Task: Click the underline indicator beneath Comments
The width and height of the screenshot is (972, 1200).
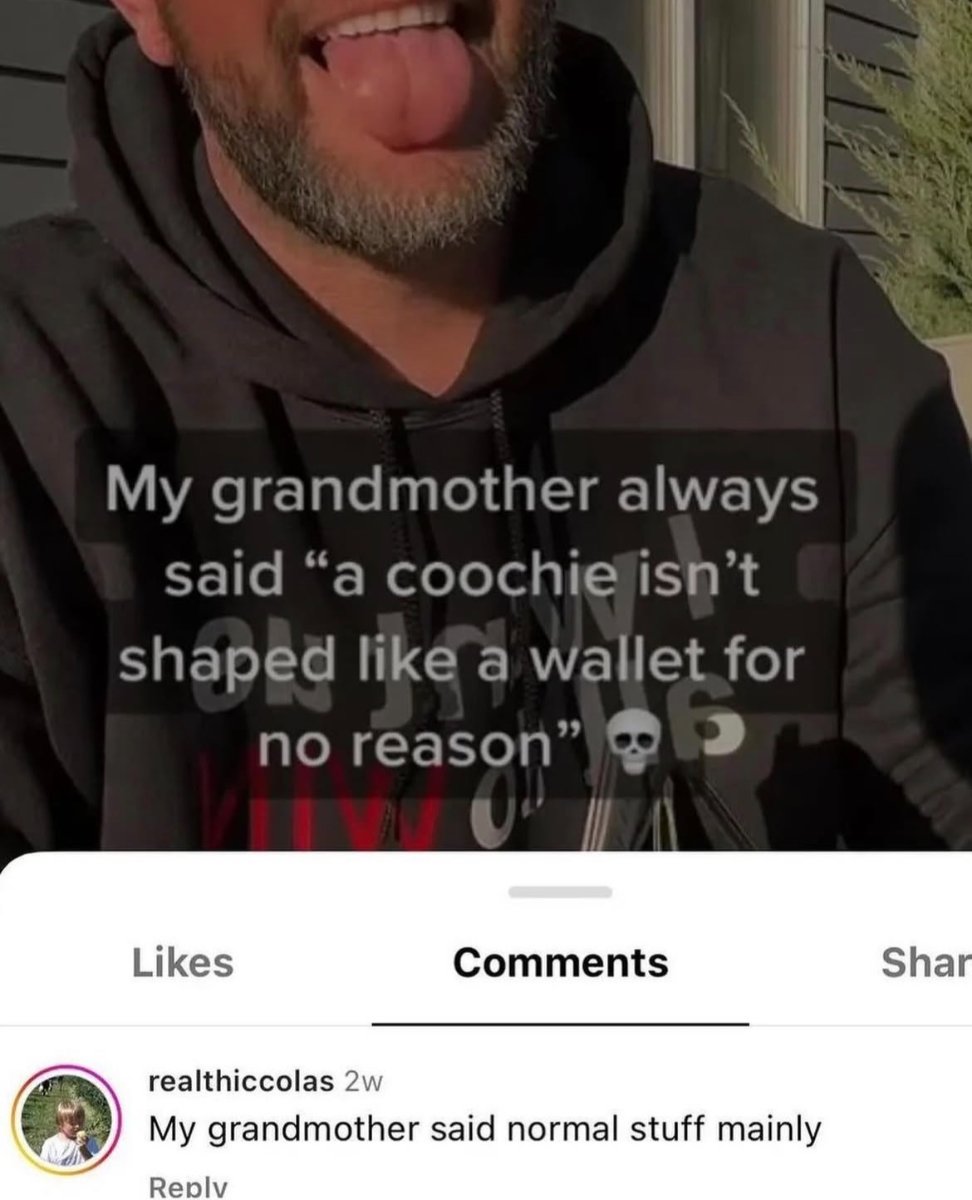Action: 560,1024
